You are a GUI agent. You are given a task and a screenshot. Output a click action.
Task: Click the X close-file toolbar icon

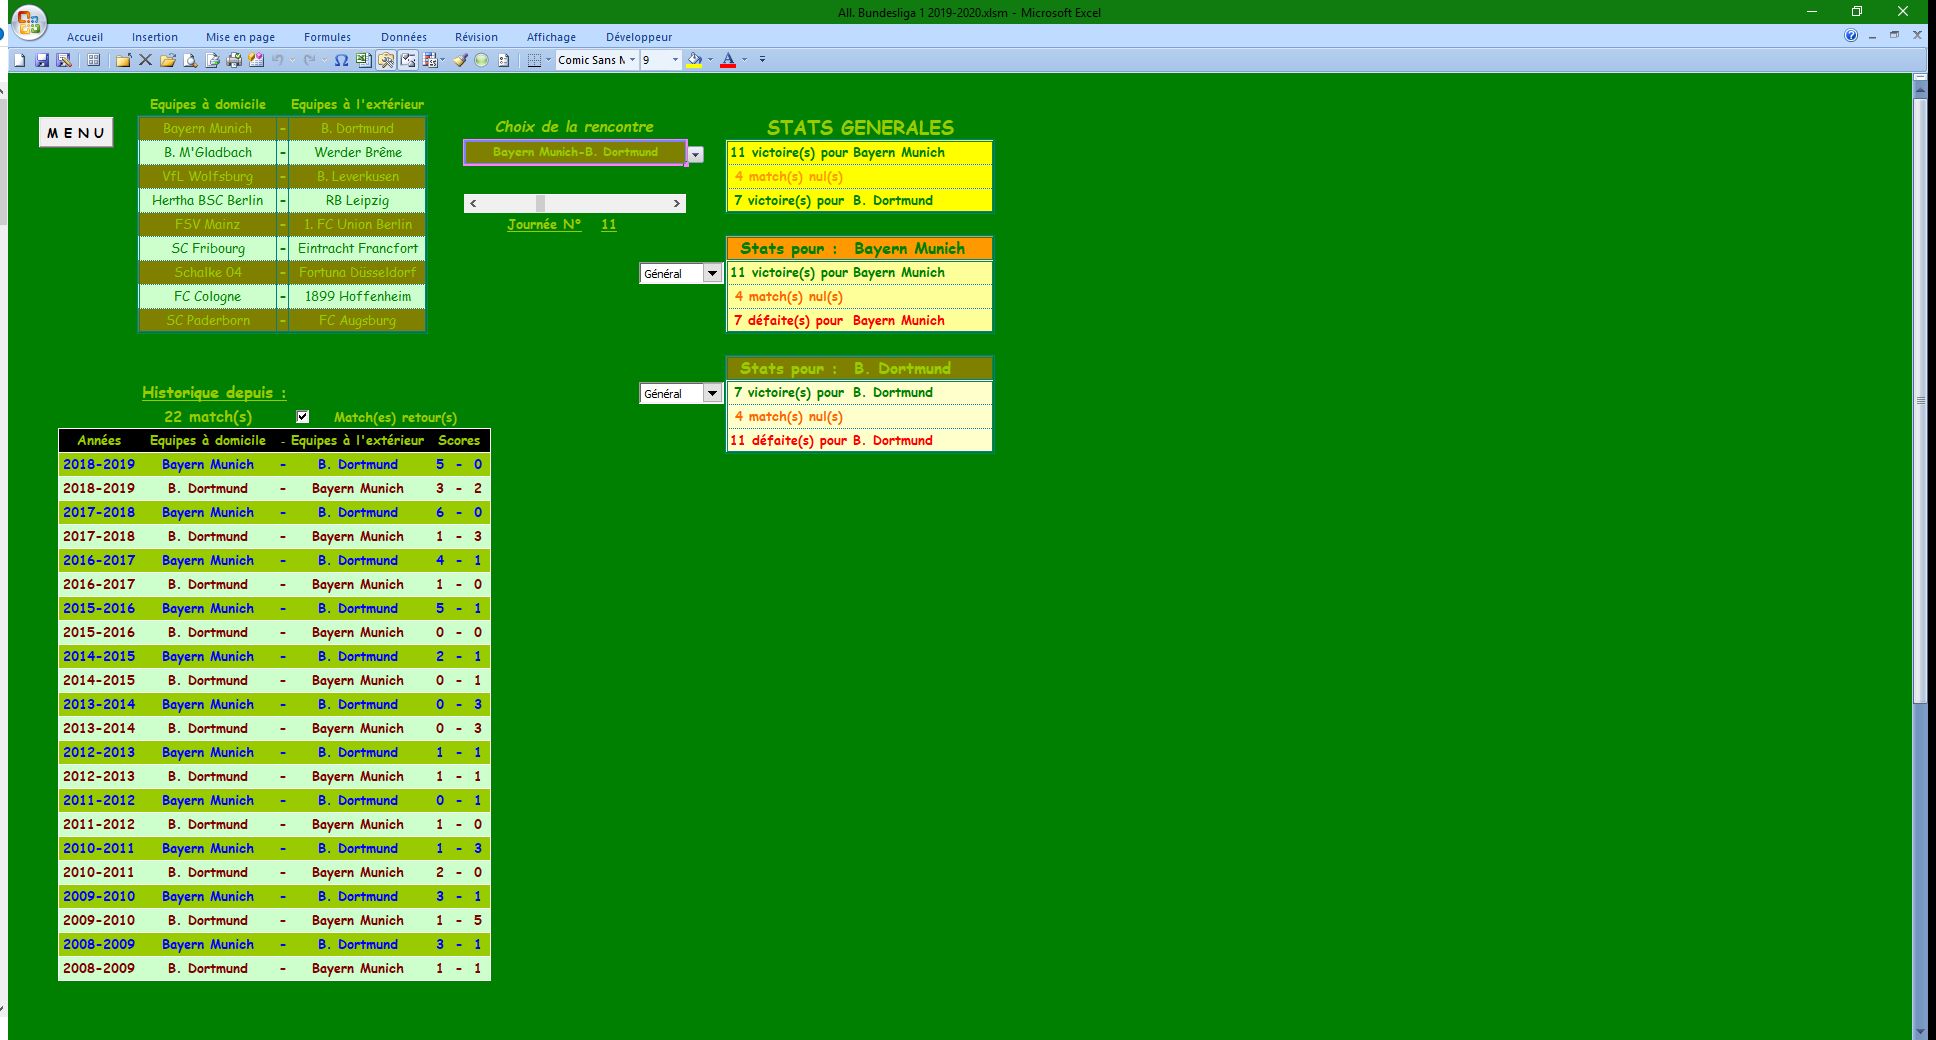click(145, 60)
